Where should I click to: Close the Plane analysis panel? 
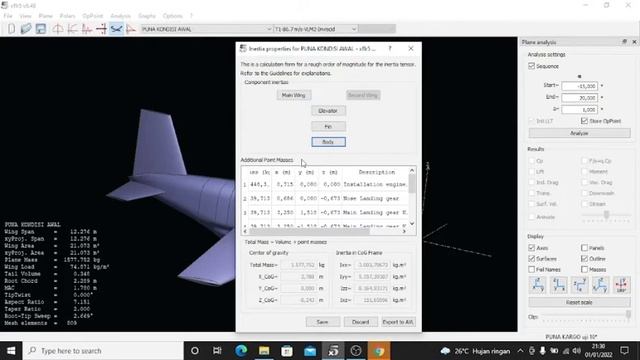point(634,42)
